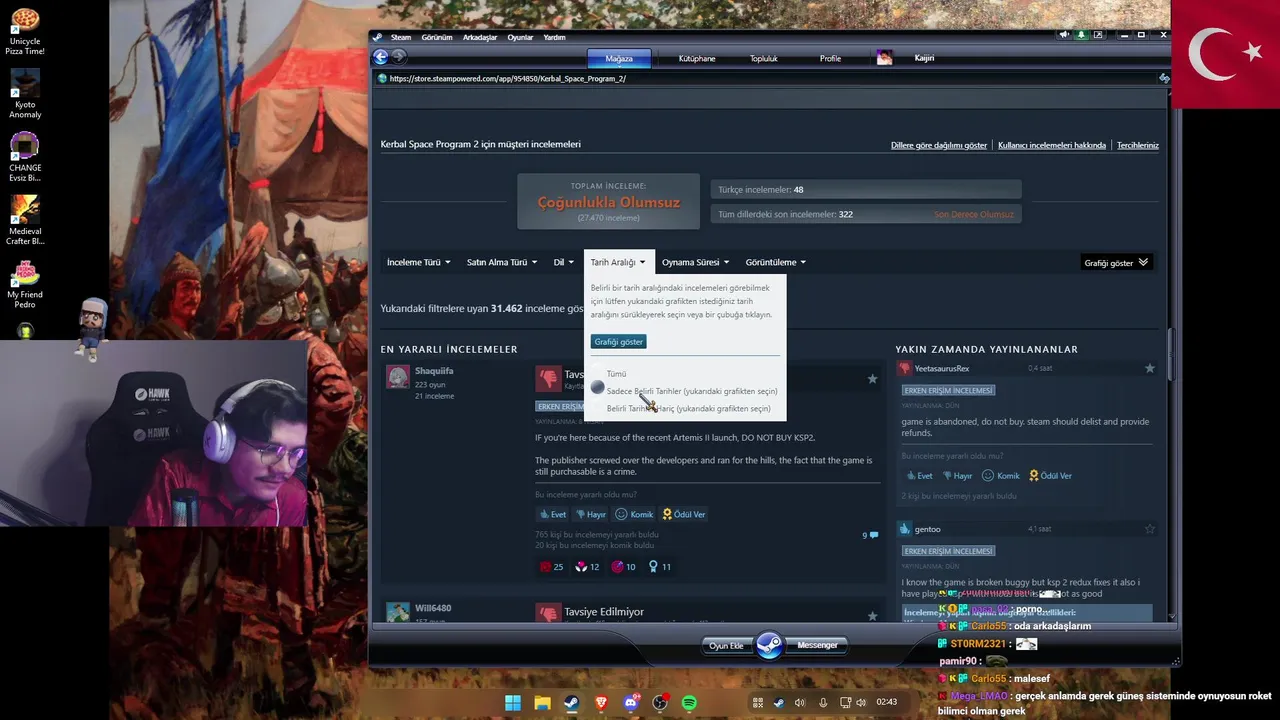
Task: Open Windows Start menu
Action: click(513, 702)
